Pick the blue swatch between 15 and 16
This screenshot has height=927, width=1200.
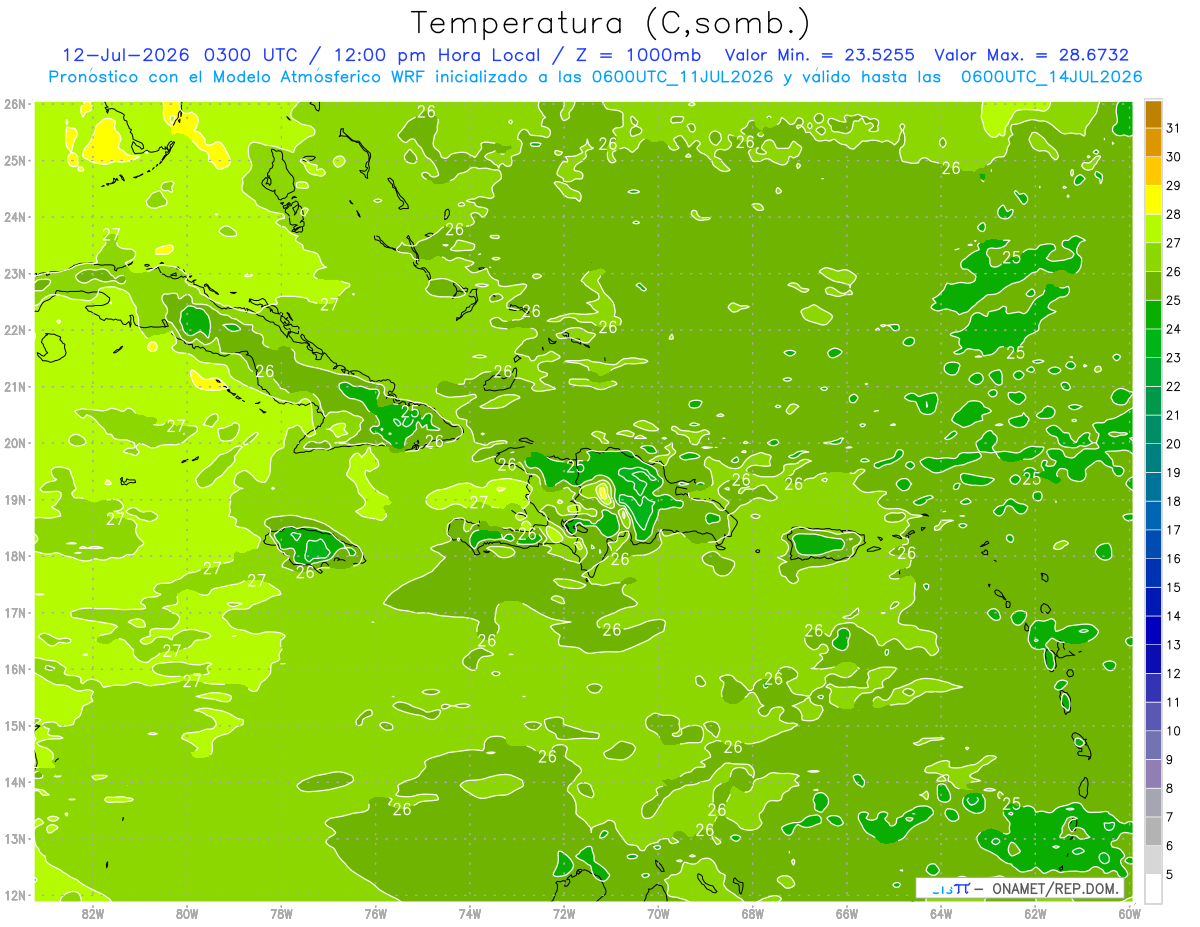(1154, 573)
